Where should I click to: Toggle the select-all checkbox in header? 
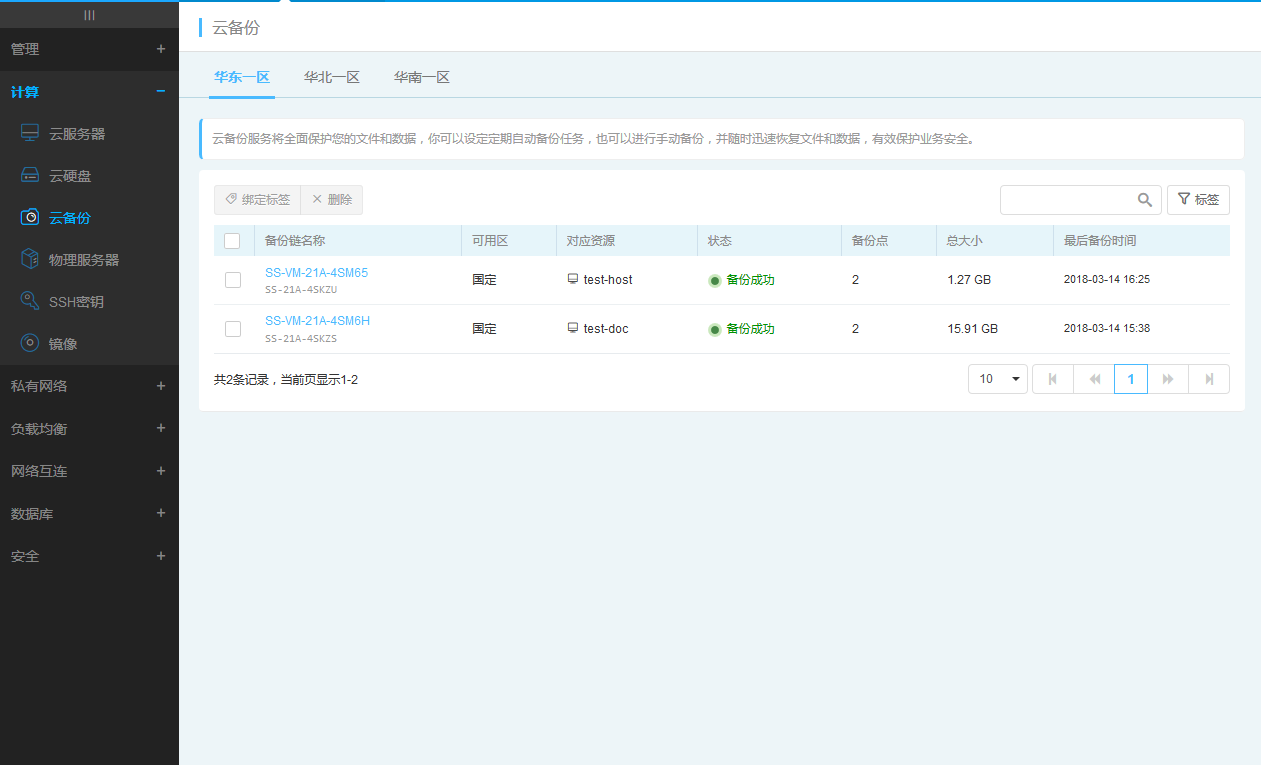(x=232, y=241)
